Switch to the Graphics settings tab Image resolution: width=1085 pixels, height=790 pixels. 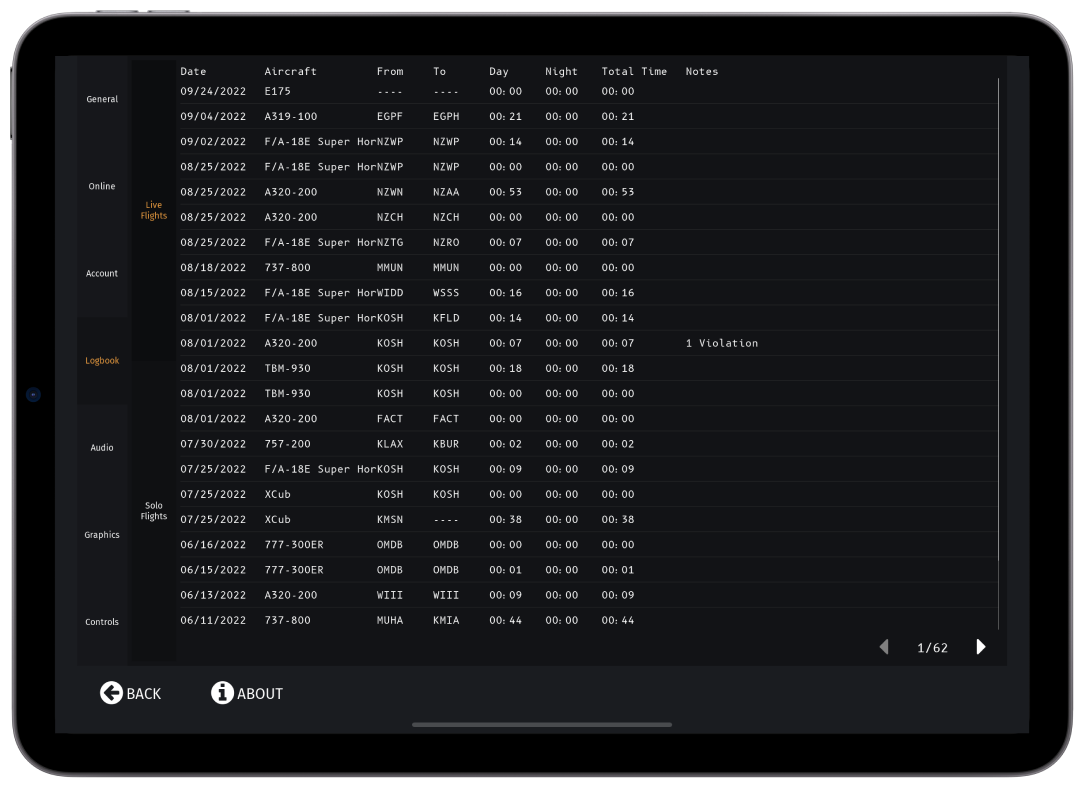coord(102,534)
